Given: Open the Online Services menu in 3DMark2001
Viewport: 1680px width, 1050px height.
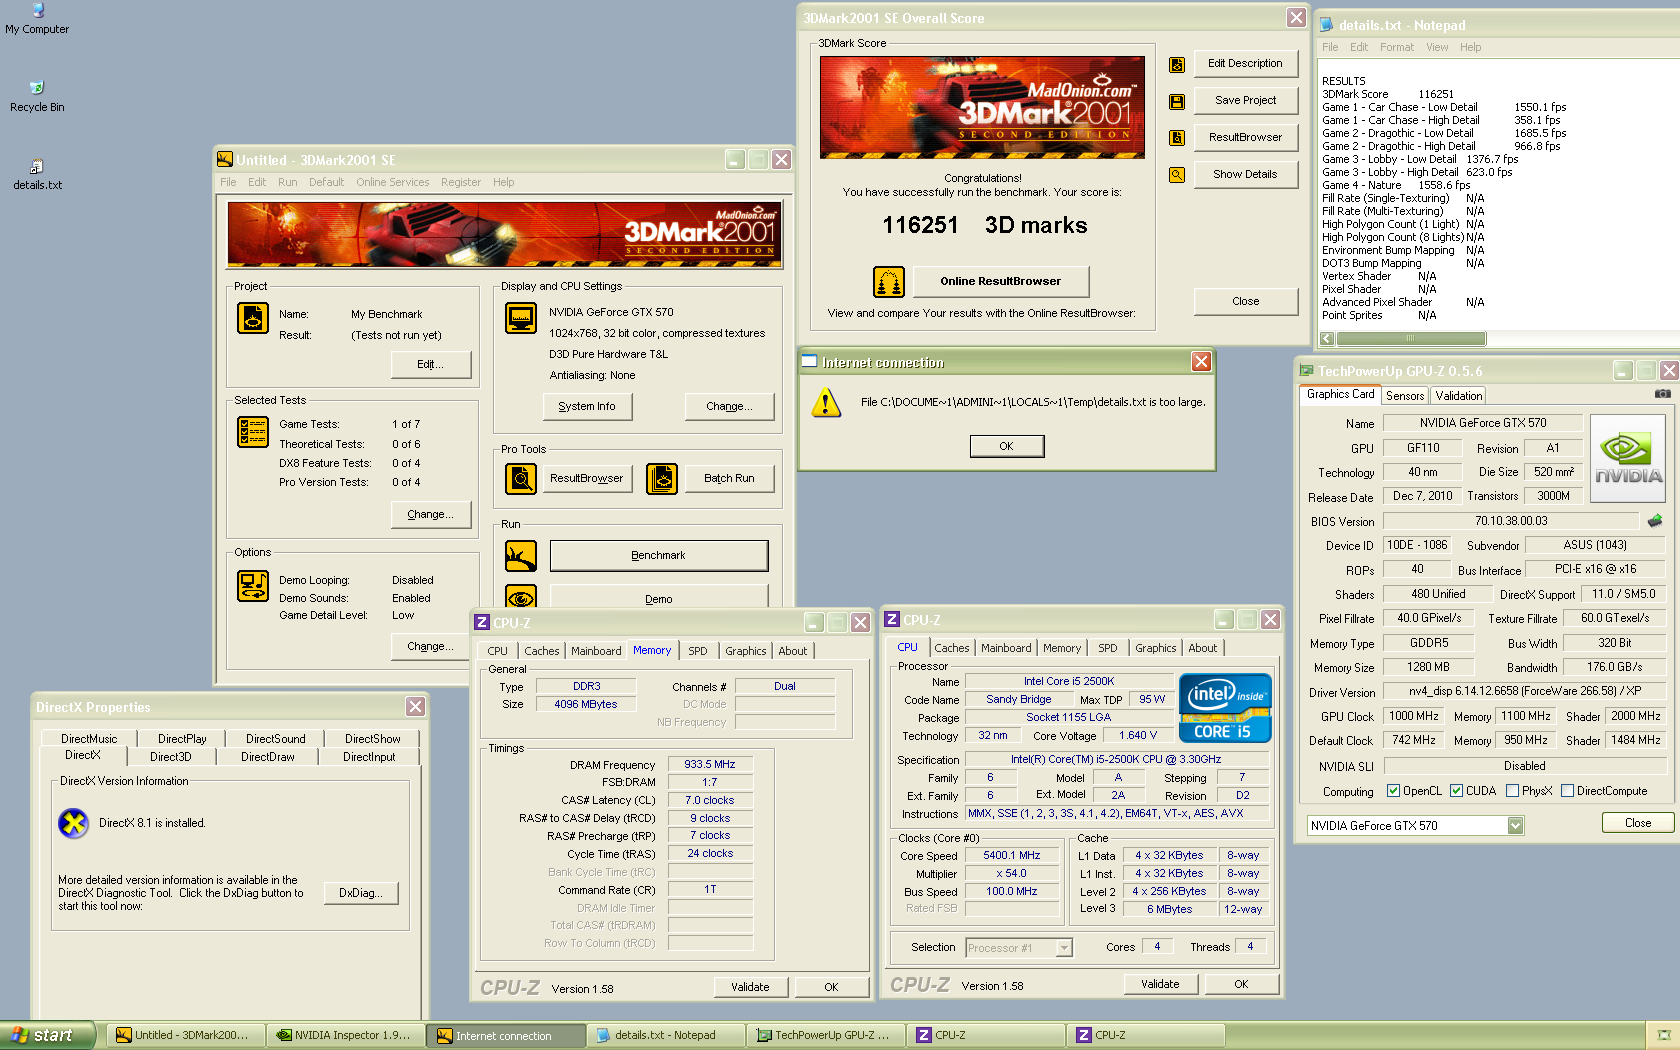Looking at the screenshot, I should pos(392,182).
